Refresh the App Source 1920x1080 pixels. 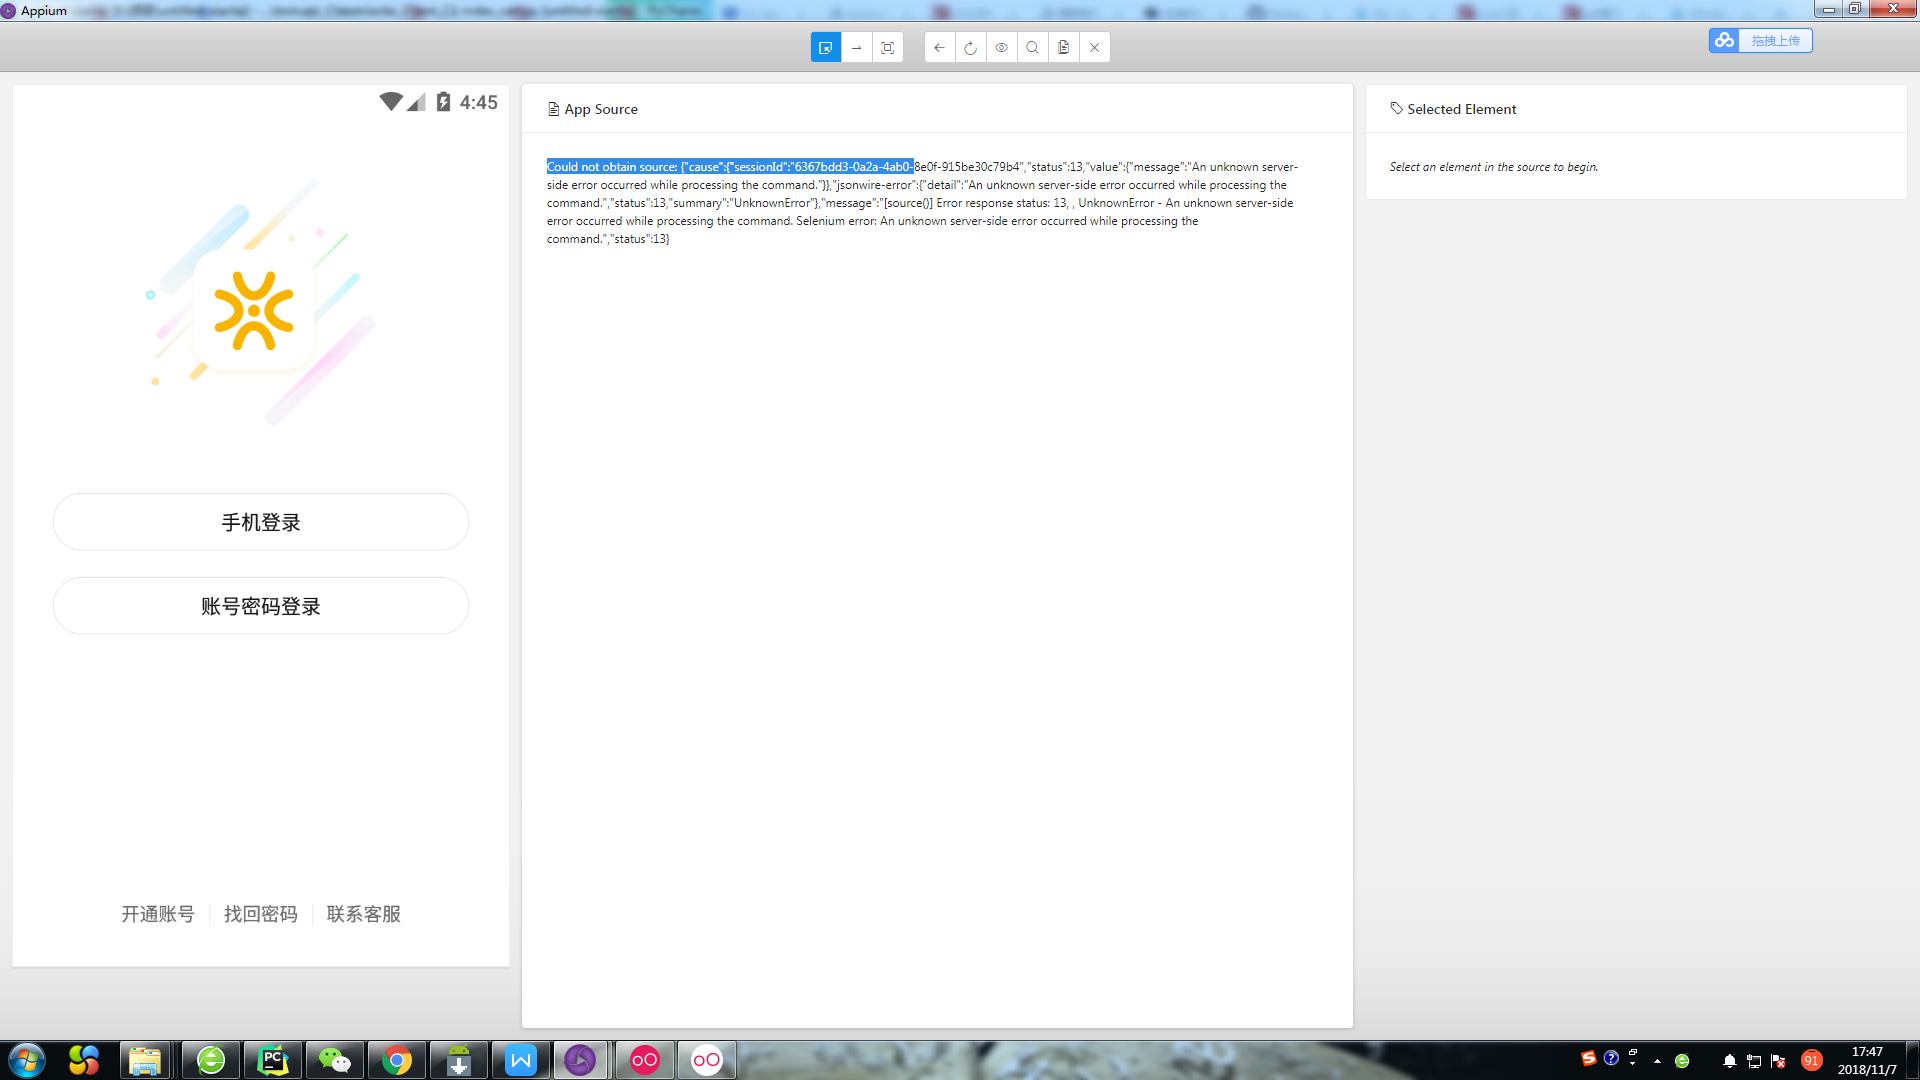tap(970, 47)
